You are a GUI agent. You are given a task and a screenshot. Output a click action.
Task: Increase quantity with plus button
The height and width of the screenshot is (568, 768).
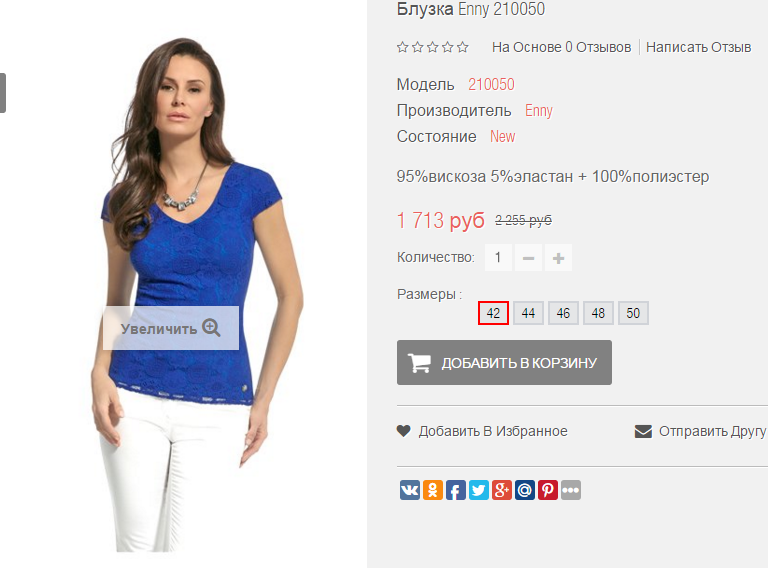pos(558,258)
